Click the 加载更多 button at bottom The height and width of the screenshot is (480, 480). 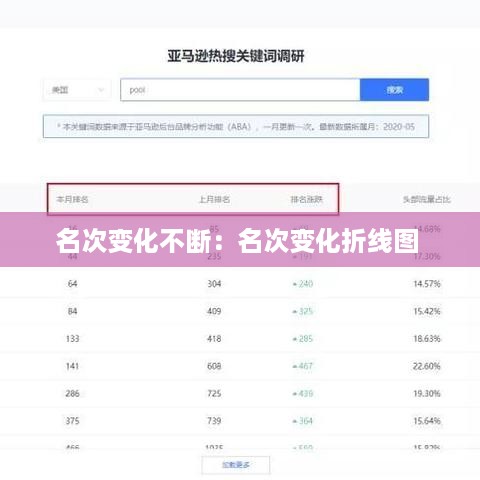click(x=236, y=465)
